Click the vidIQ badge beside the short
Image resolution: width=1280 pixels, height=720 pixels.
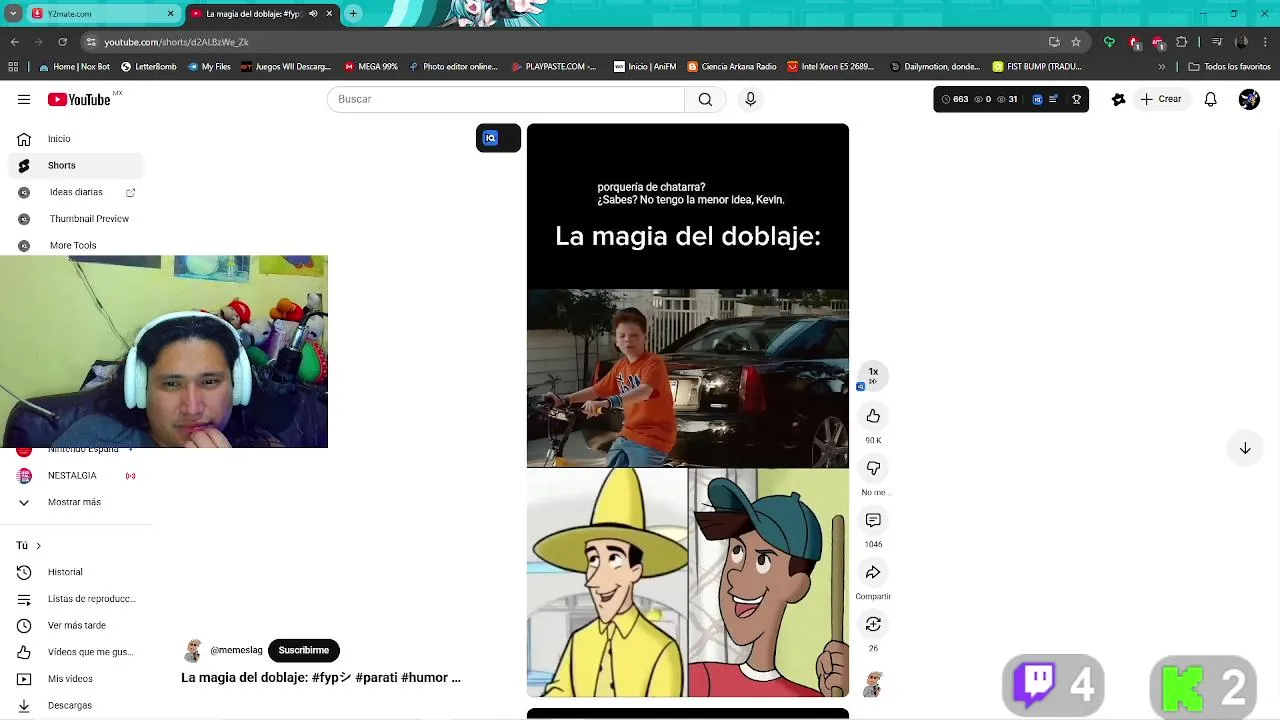point(498,138)
